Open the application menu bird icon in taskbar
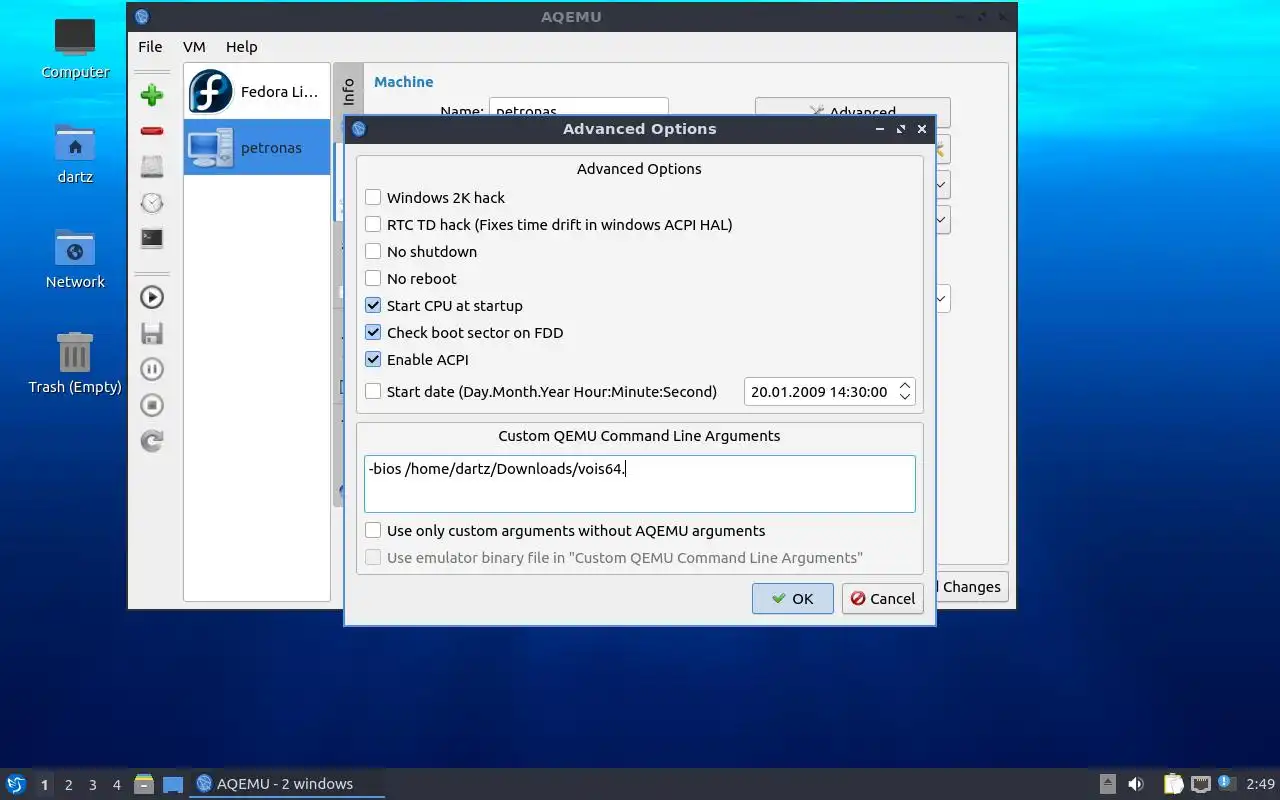 point(16,784)
